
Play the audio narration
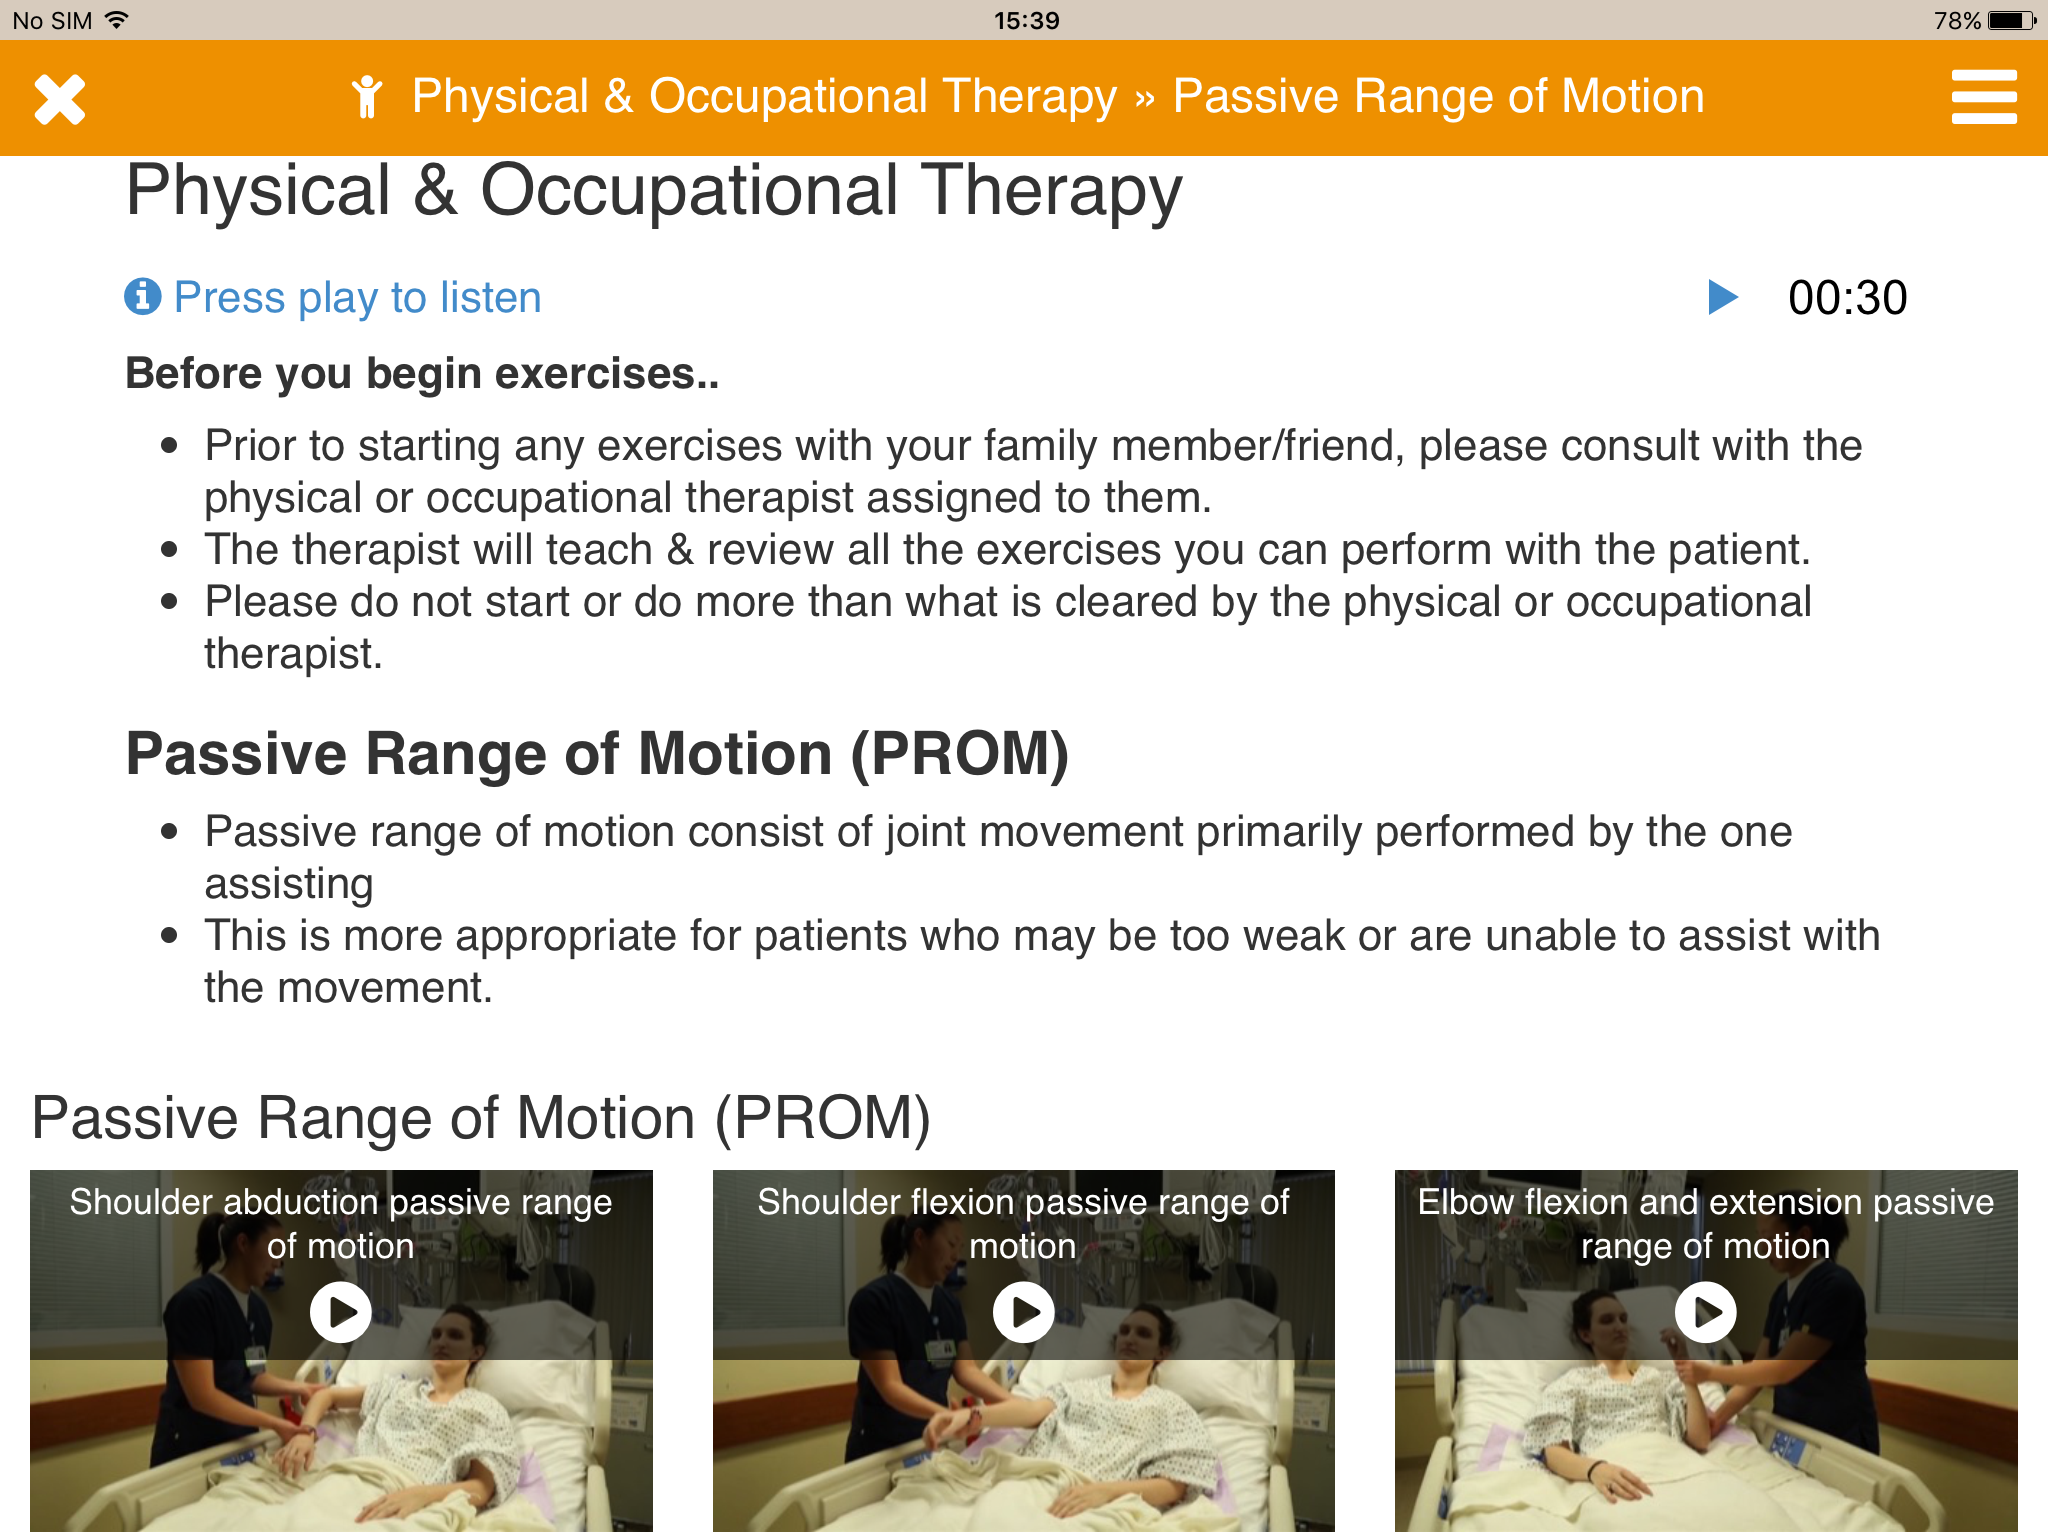tap(1722, 297)
